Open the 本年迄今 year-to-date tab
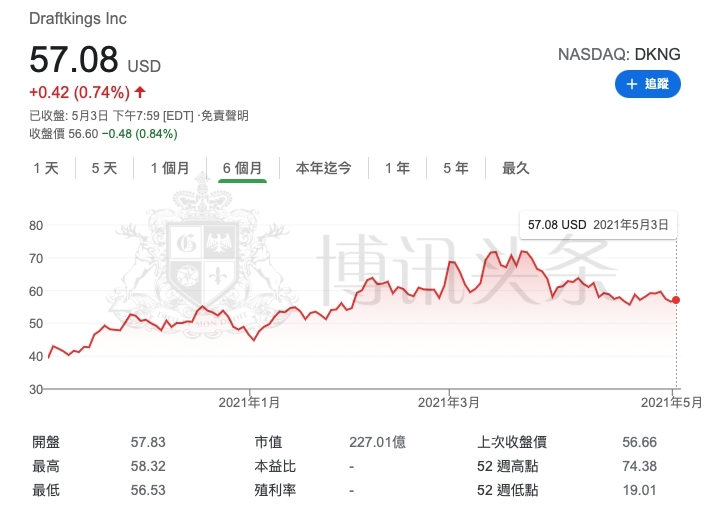Image resolution: width=724 pixels, height=510 pixels. tap(323, 168)
